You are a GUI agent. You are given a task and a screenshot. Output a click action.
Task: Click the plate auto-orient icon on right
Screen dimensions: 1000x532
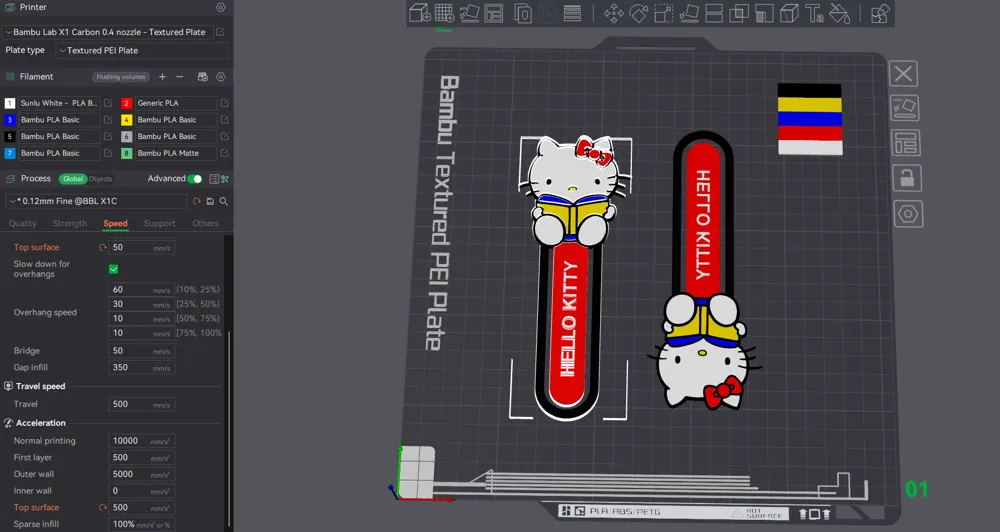[905, 108]
